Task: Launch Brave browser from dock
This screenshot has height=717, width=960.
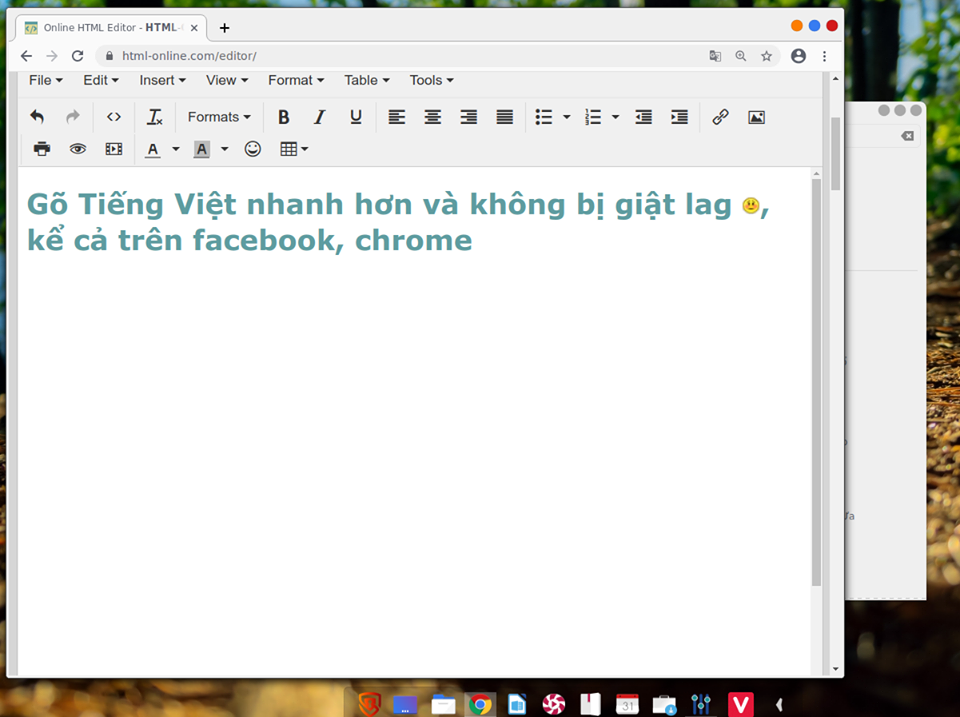Action: [370, 704]
